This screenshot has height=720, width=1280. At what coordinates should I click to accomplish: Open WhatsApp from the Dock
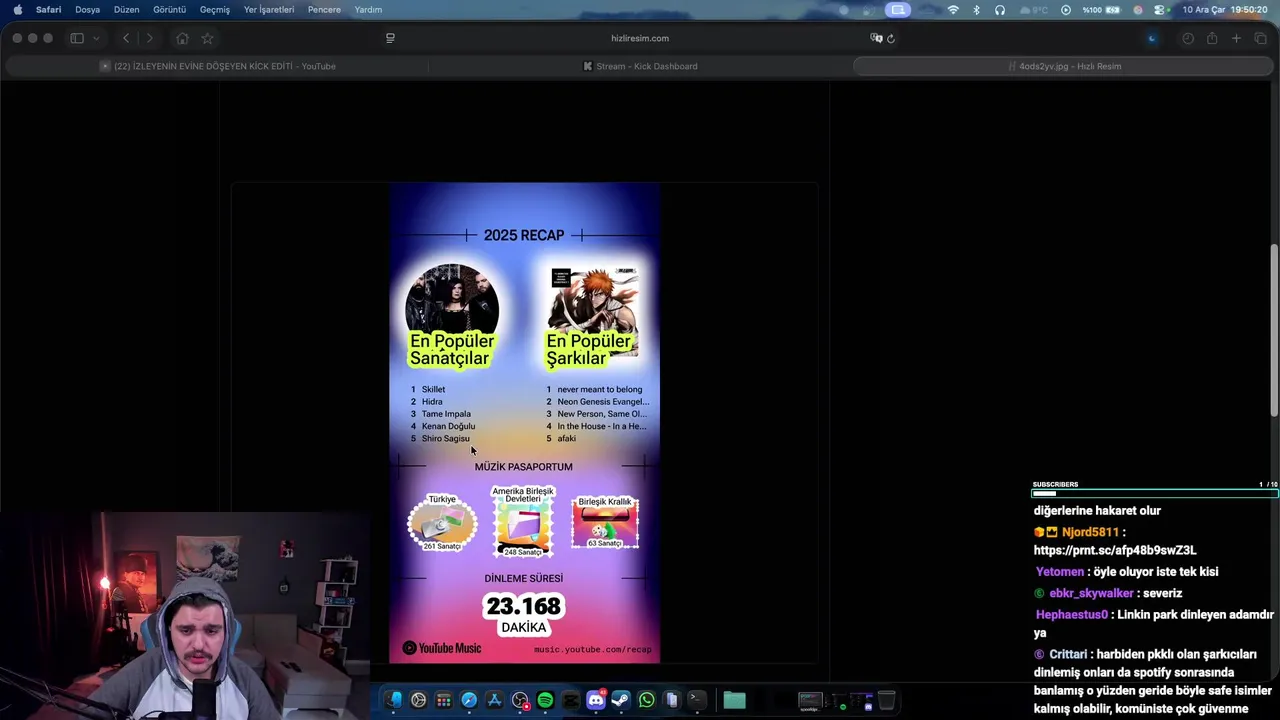[647, 700]
